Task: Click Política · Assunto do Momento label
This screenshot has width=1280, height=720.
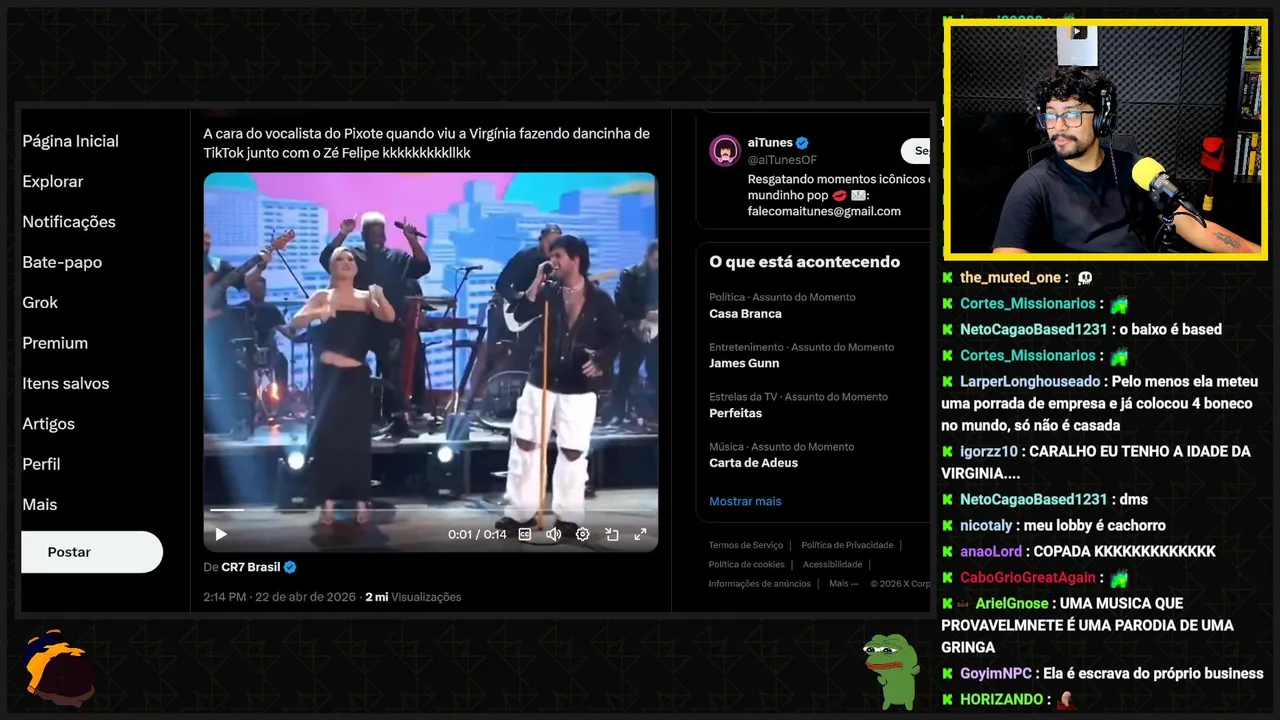Action: pos(782,297)
